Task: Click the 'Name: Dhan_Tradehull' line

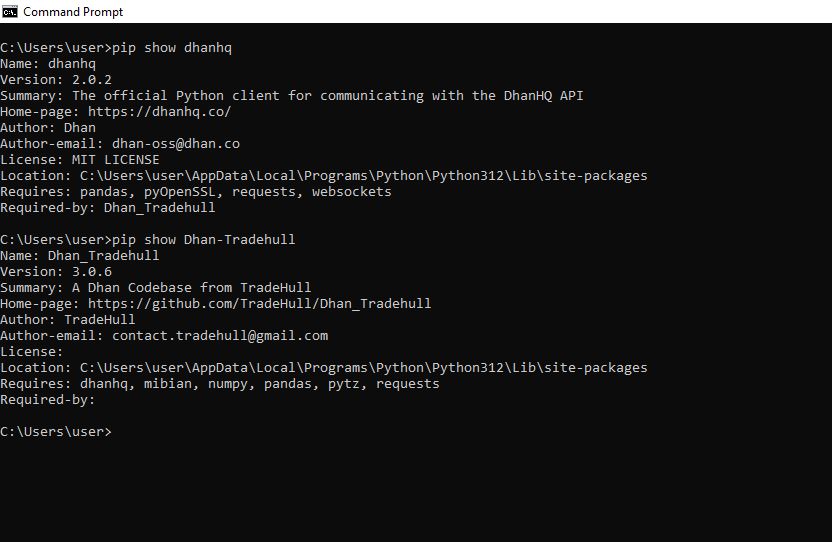Action: coord(79,255)
